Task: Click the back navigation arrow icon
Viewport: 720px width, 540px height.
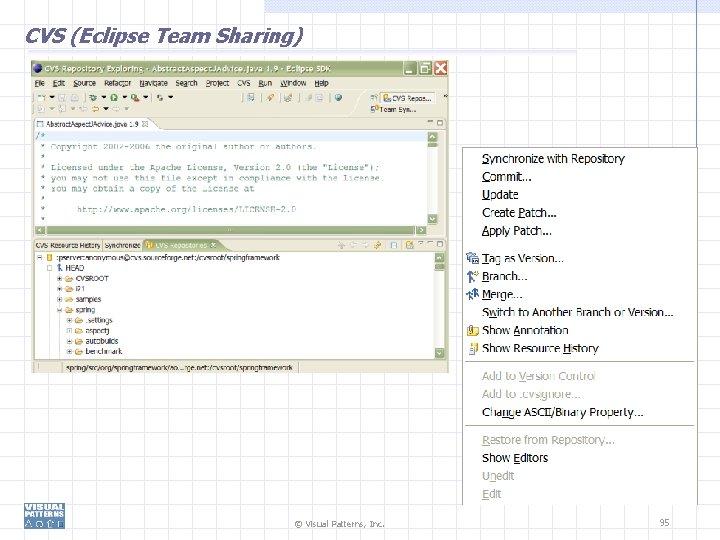Action: (95, 109)
